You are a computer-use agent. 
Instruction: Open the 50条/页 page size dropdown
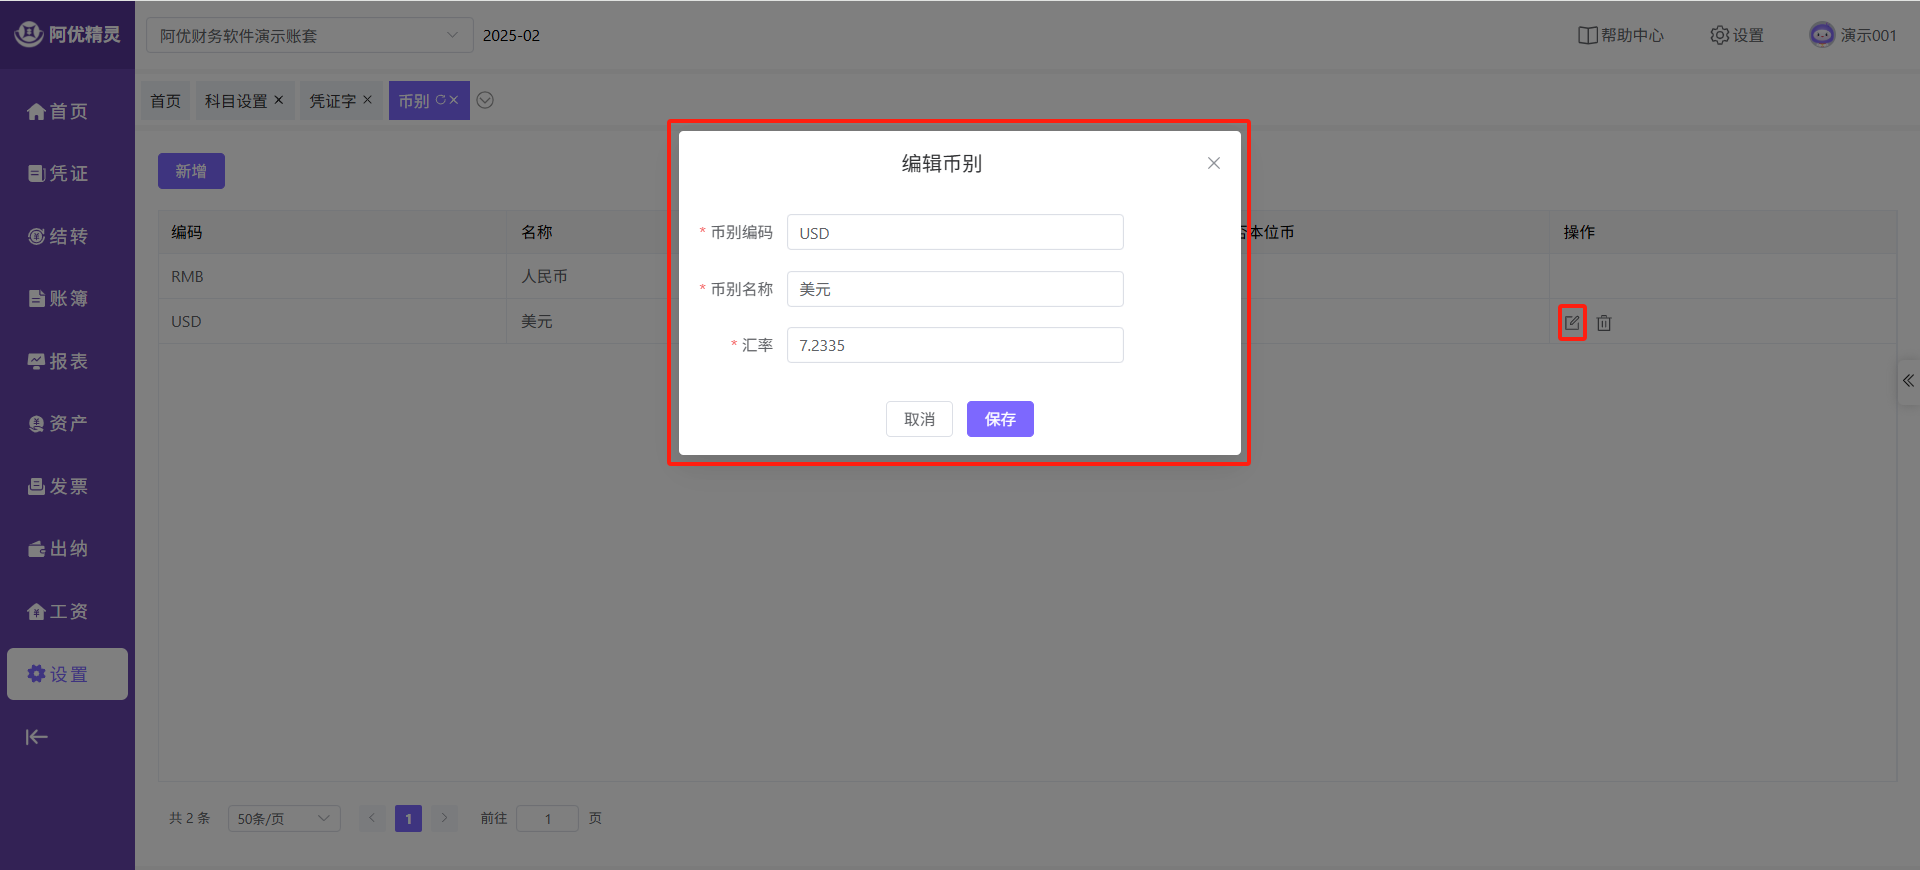point(284,818)
